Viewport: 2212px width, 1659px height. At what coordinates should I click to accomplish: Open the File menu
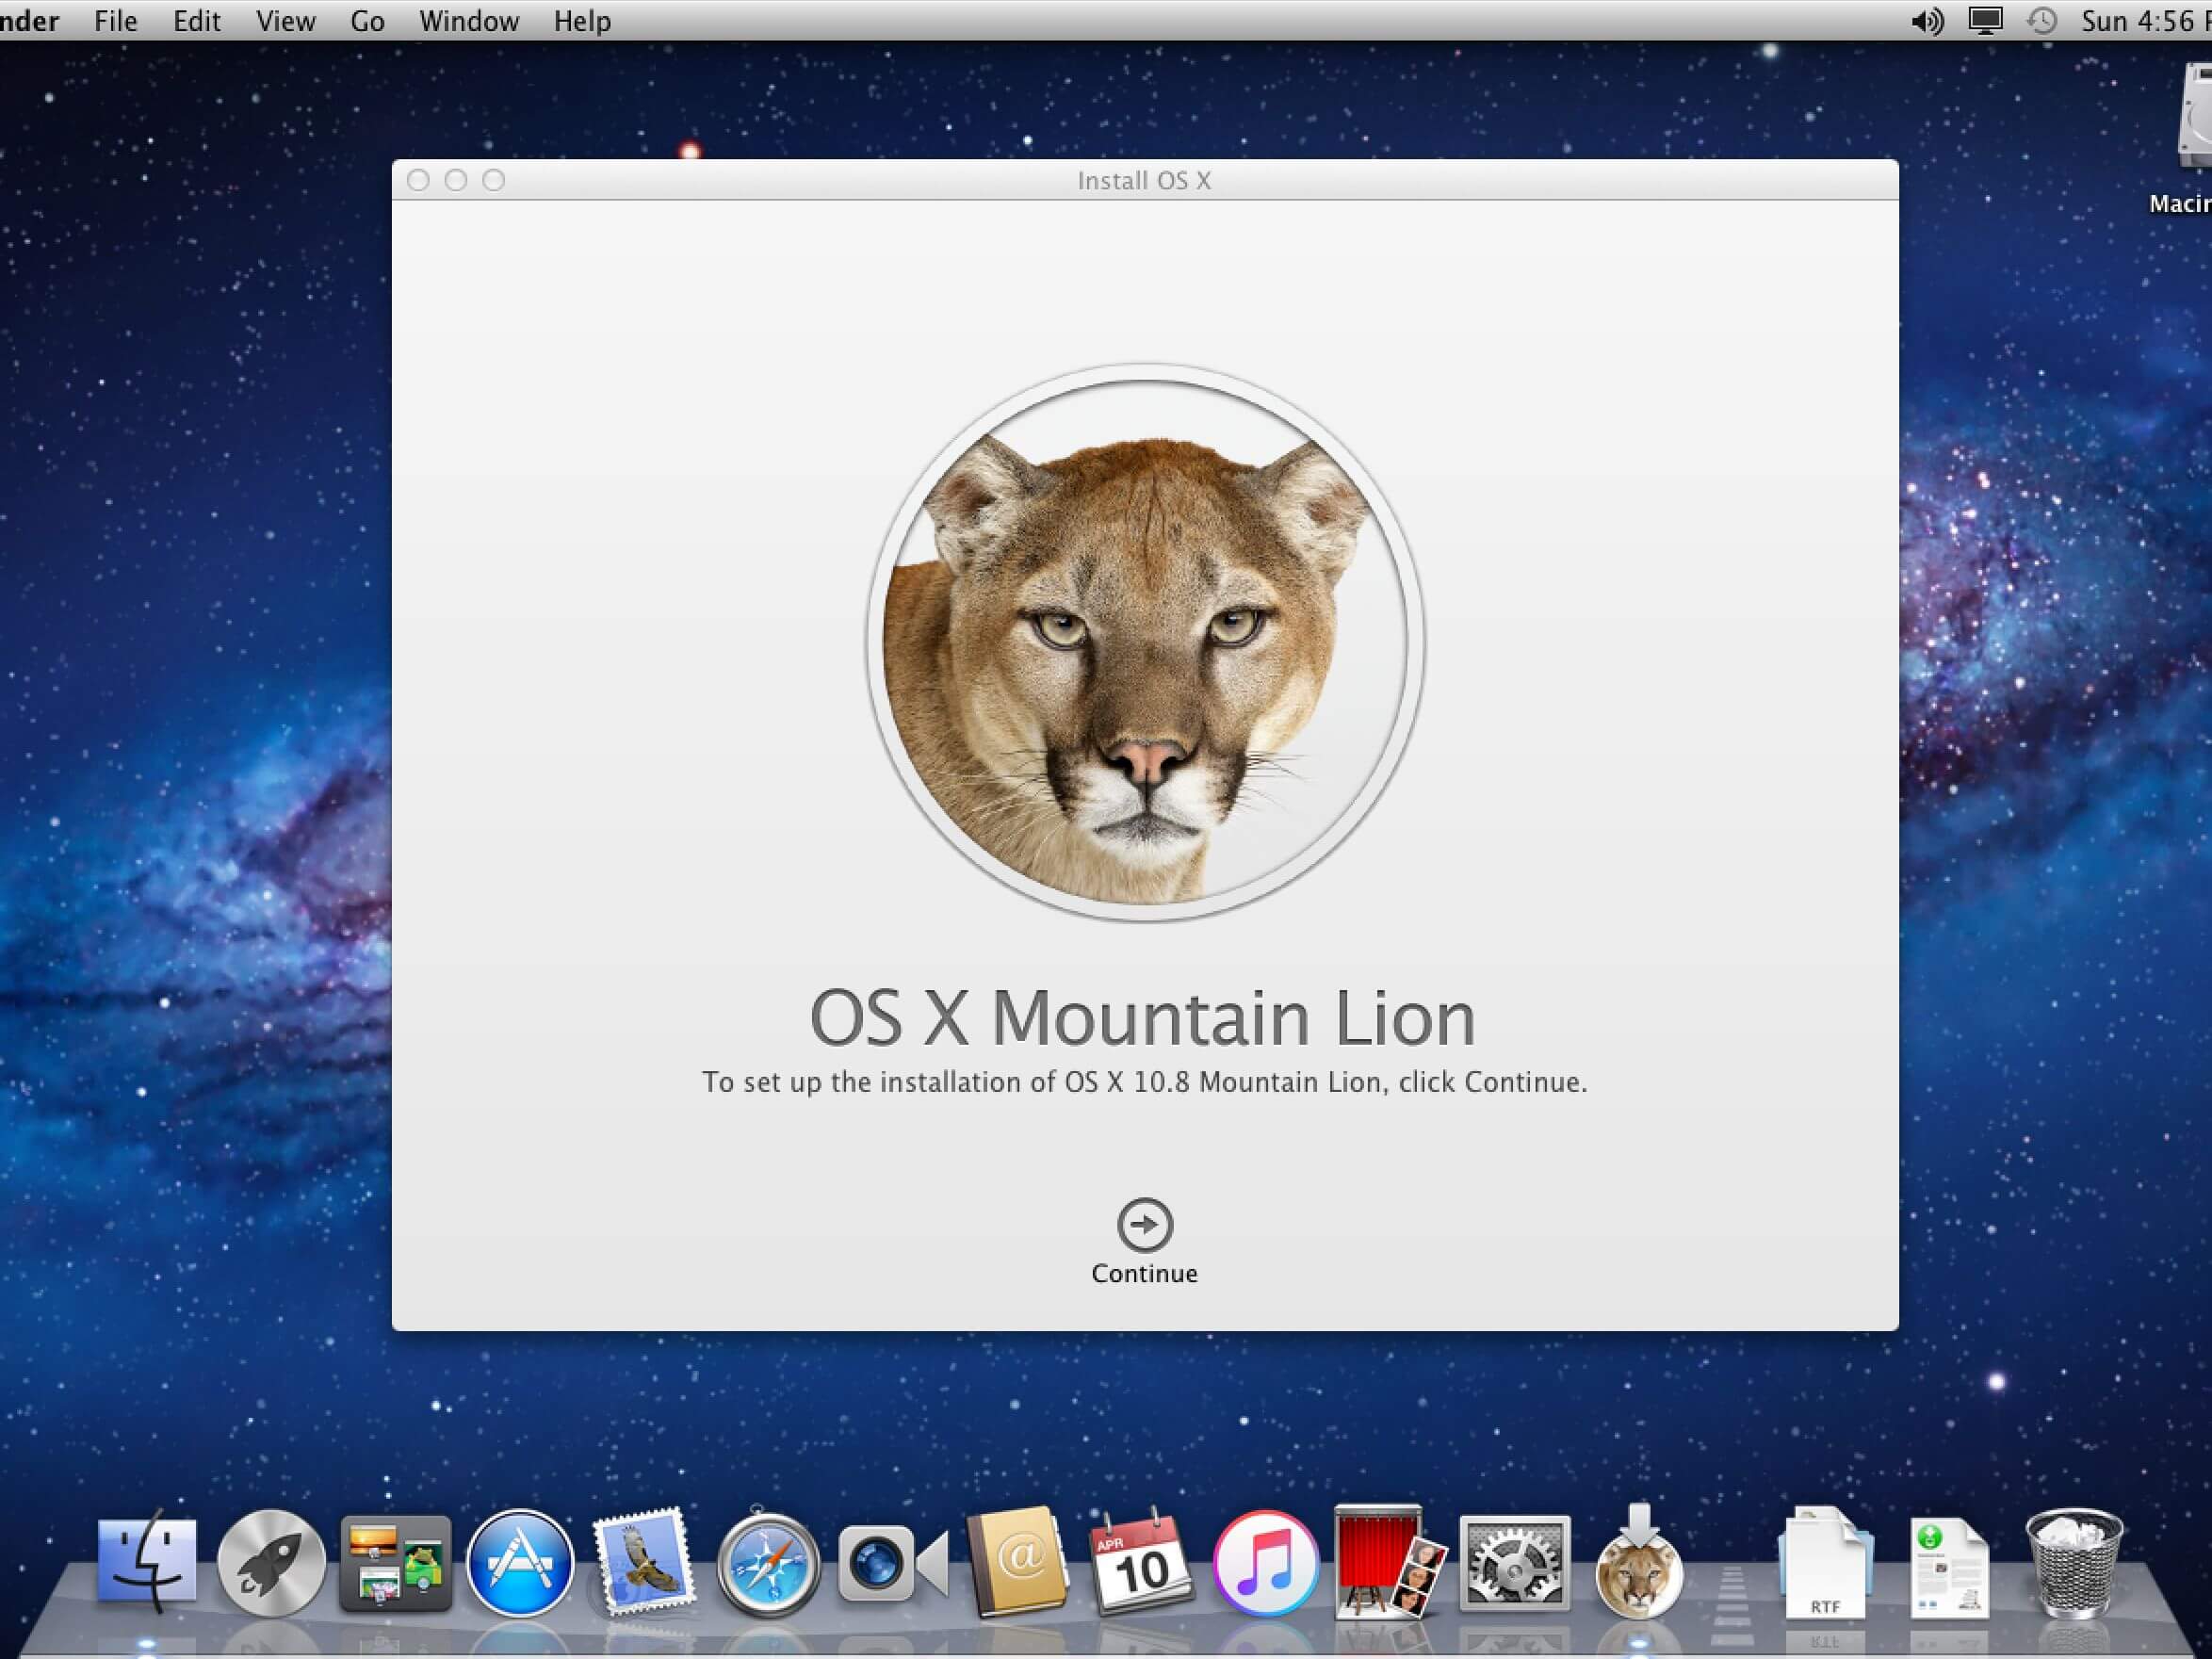pyautogui.click(x=116, y=21)
